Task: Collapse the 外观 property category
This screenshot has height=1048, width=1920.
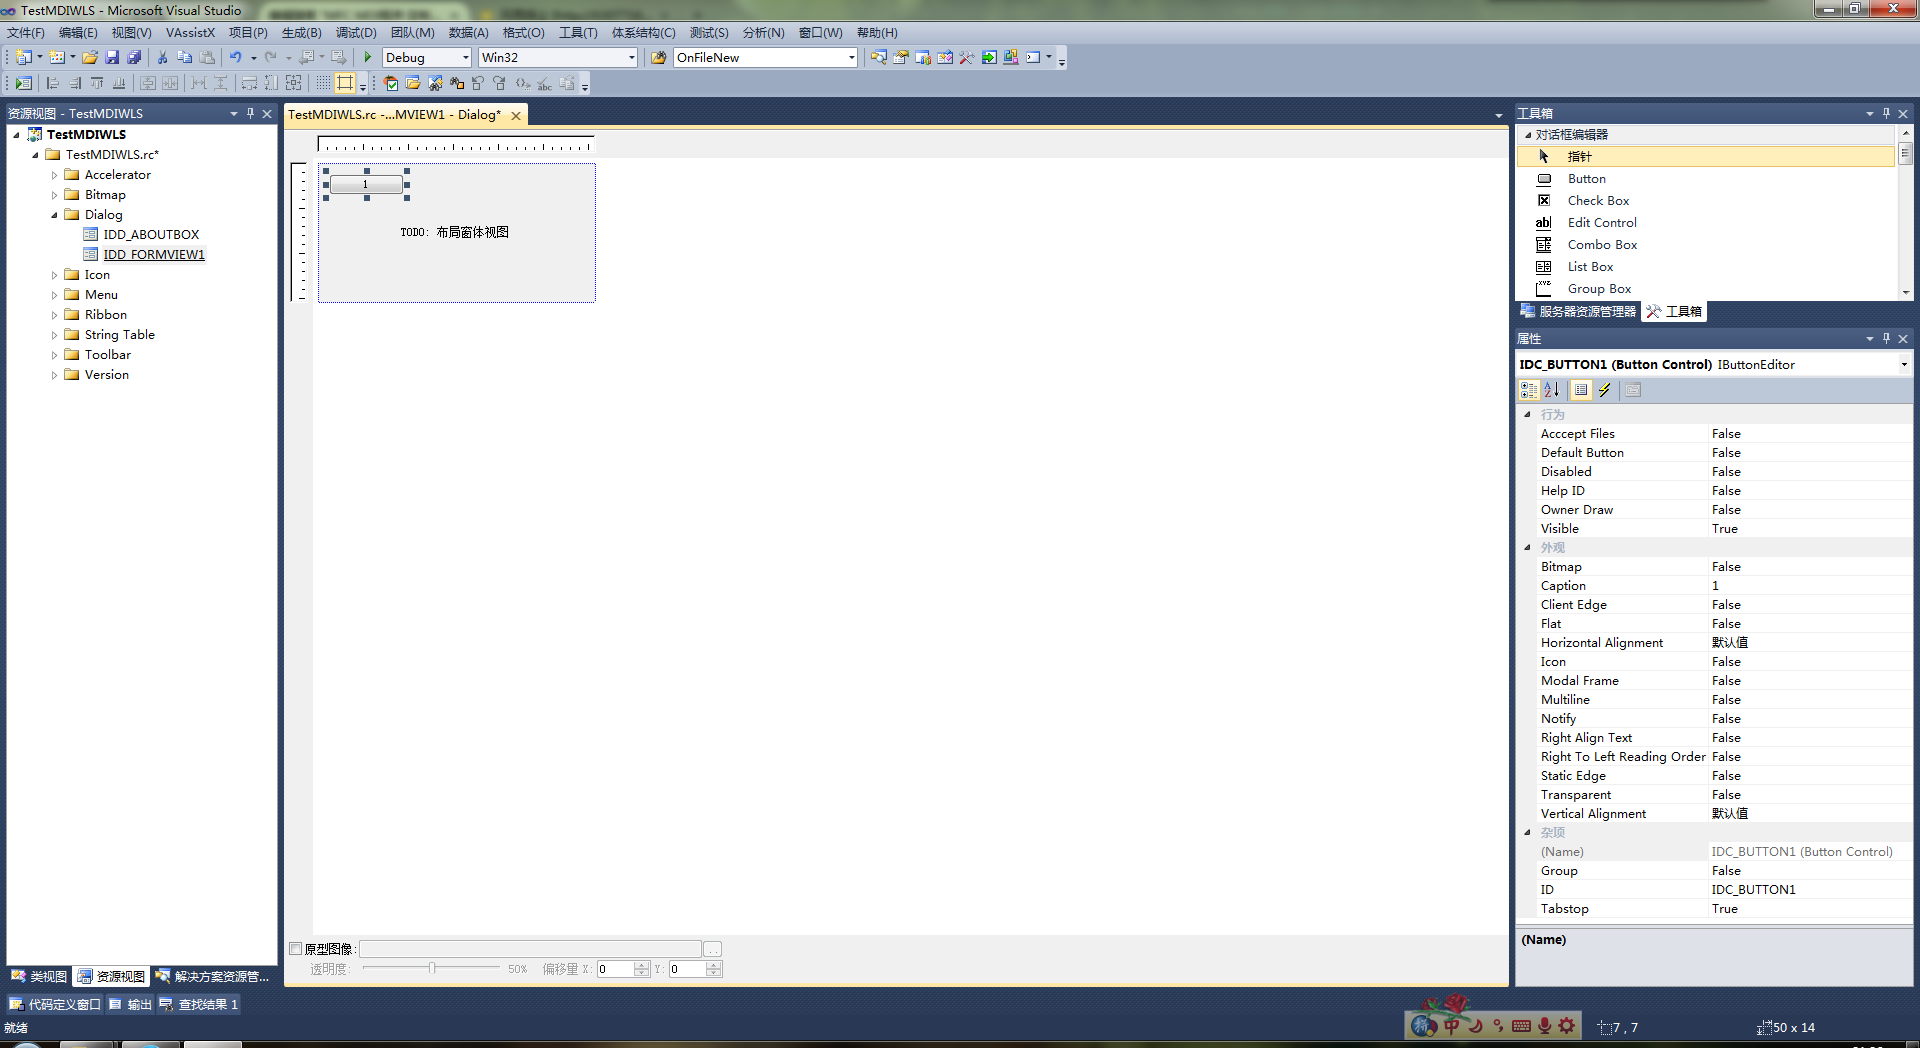Action: pyautogui.click(x=1527, y=548)
